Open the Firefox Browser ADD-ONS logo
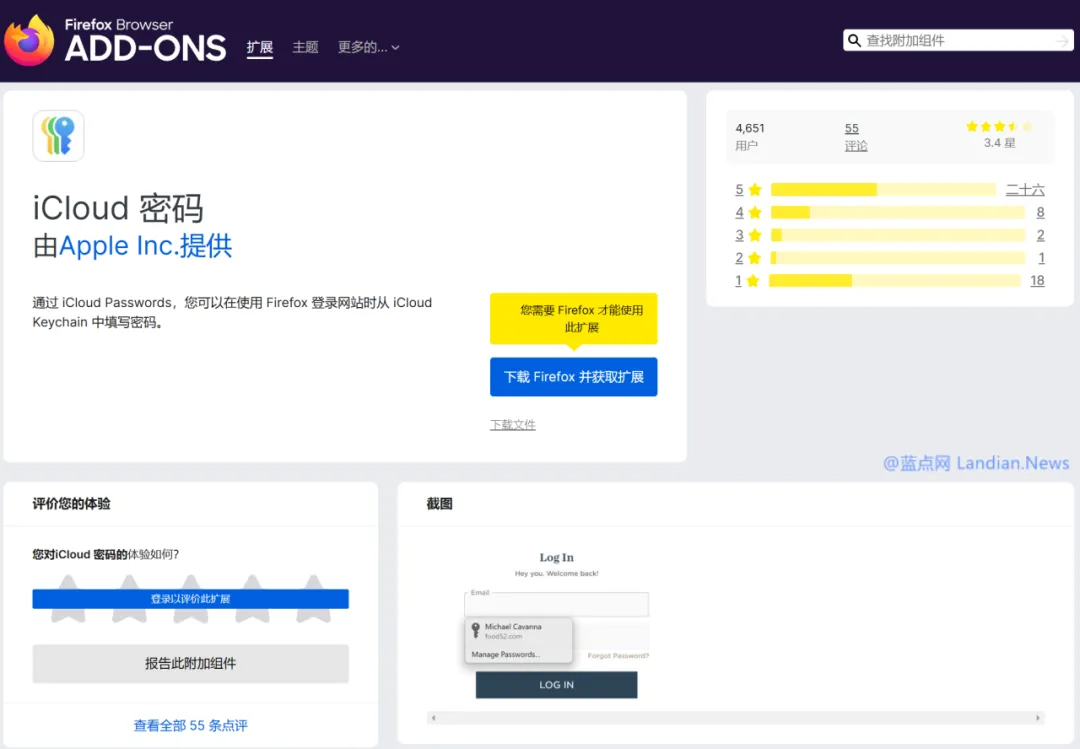This screenshot has width=1080, height=749. coord(116,41)
